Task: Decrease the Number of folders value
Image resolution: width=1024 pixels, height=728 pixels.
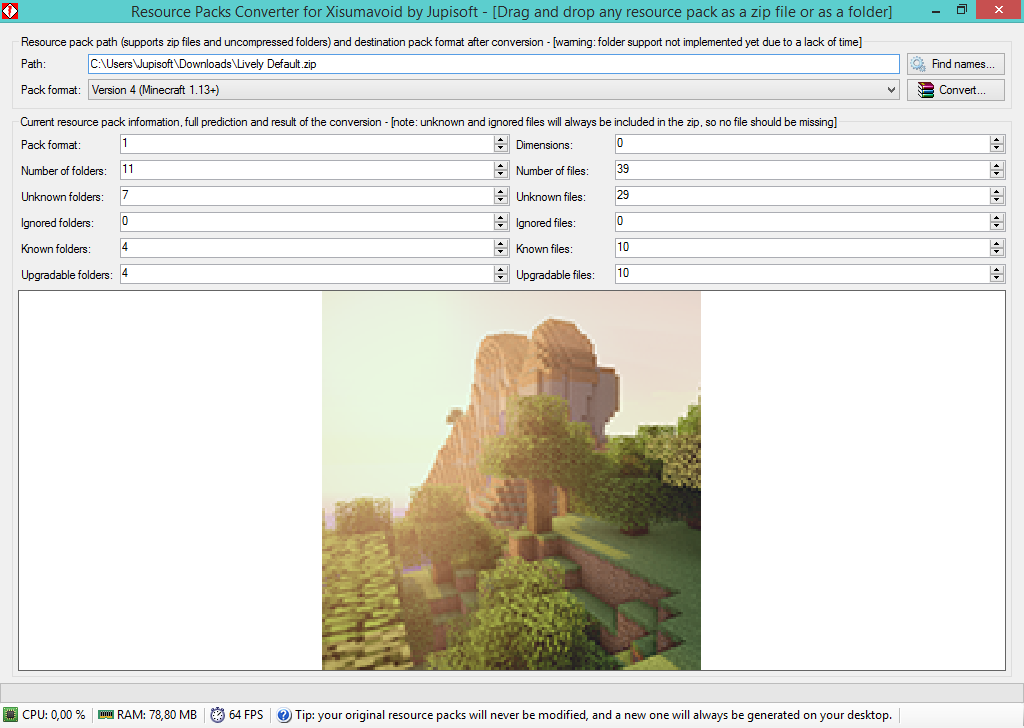Action: 501,174
